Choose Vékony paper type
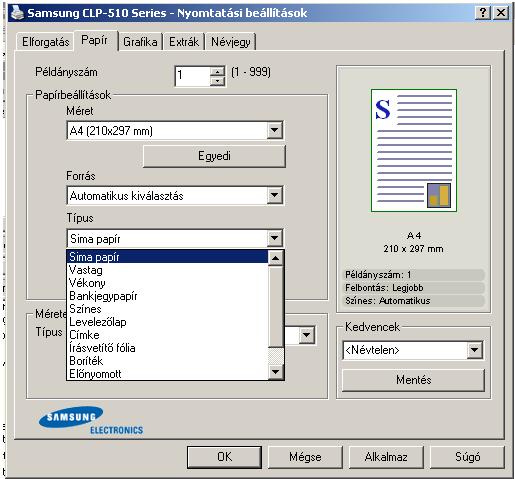The height and width of the screenshot is (479, 515). pos(168,283)
